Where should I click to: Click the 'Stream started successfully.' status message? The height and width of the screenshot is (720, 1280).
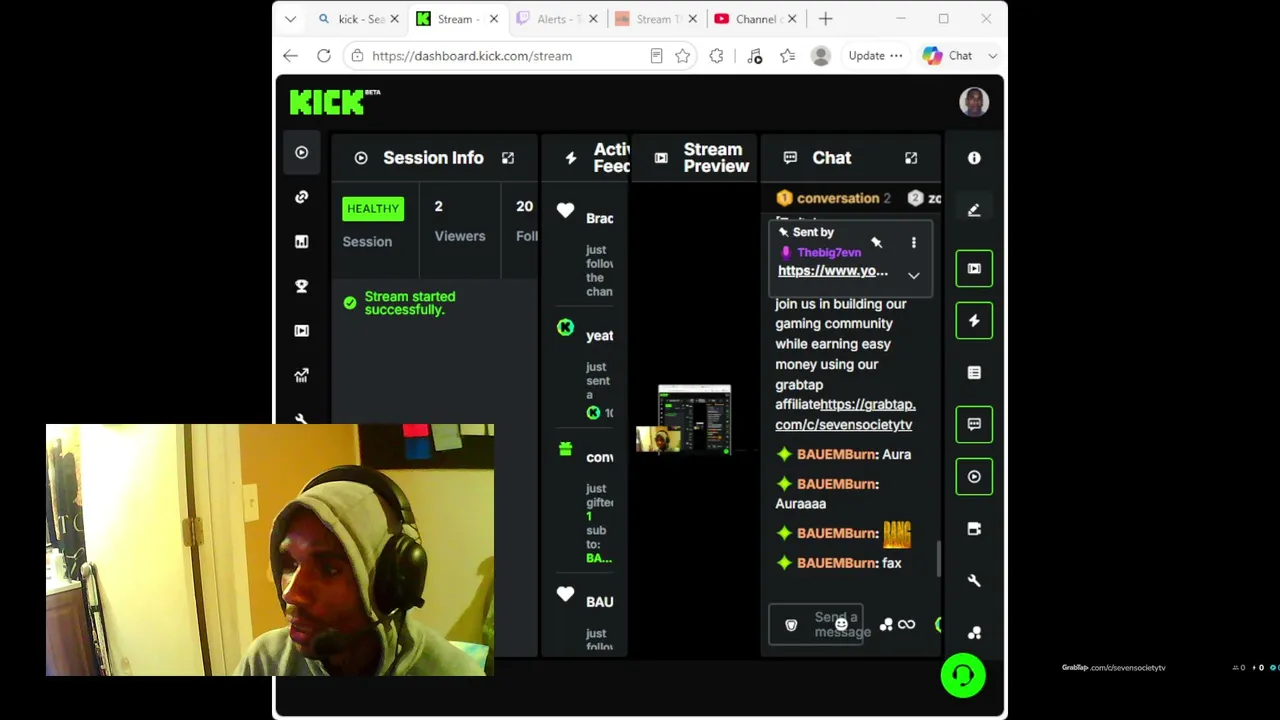coord(410,303)
